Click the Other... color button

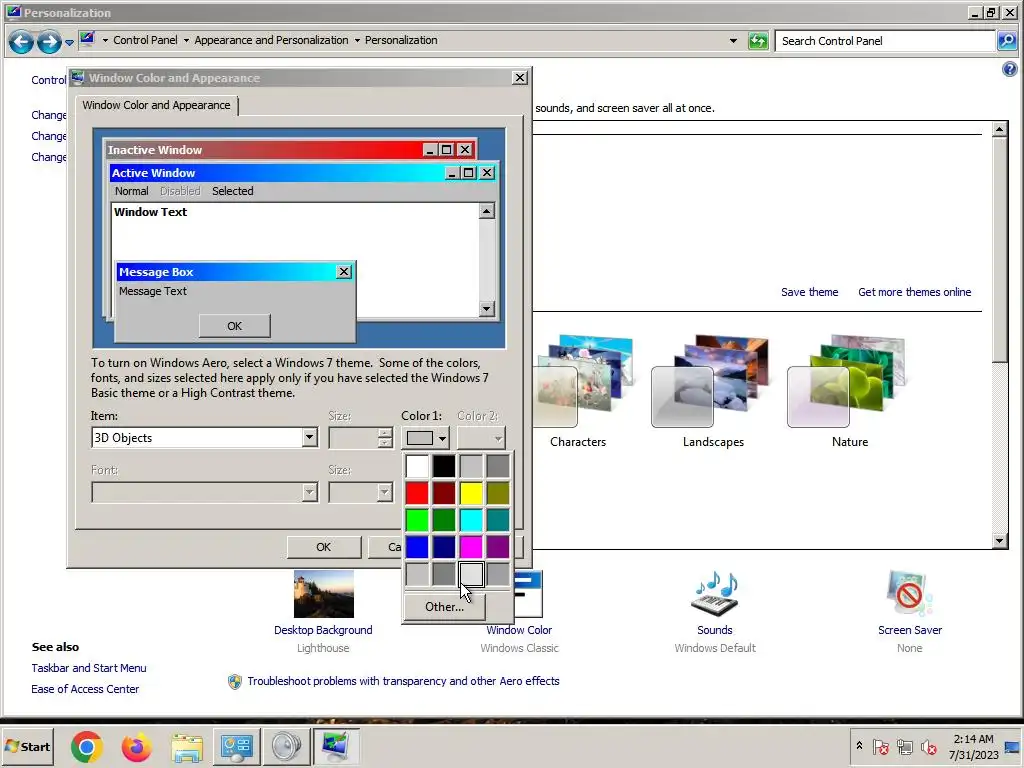[x=445, y=607]
